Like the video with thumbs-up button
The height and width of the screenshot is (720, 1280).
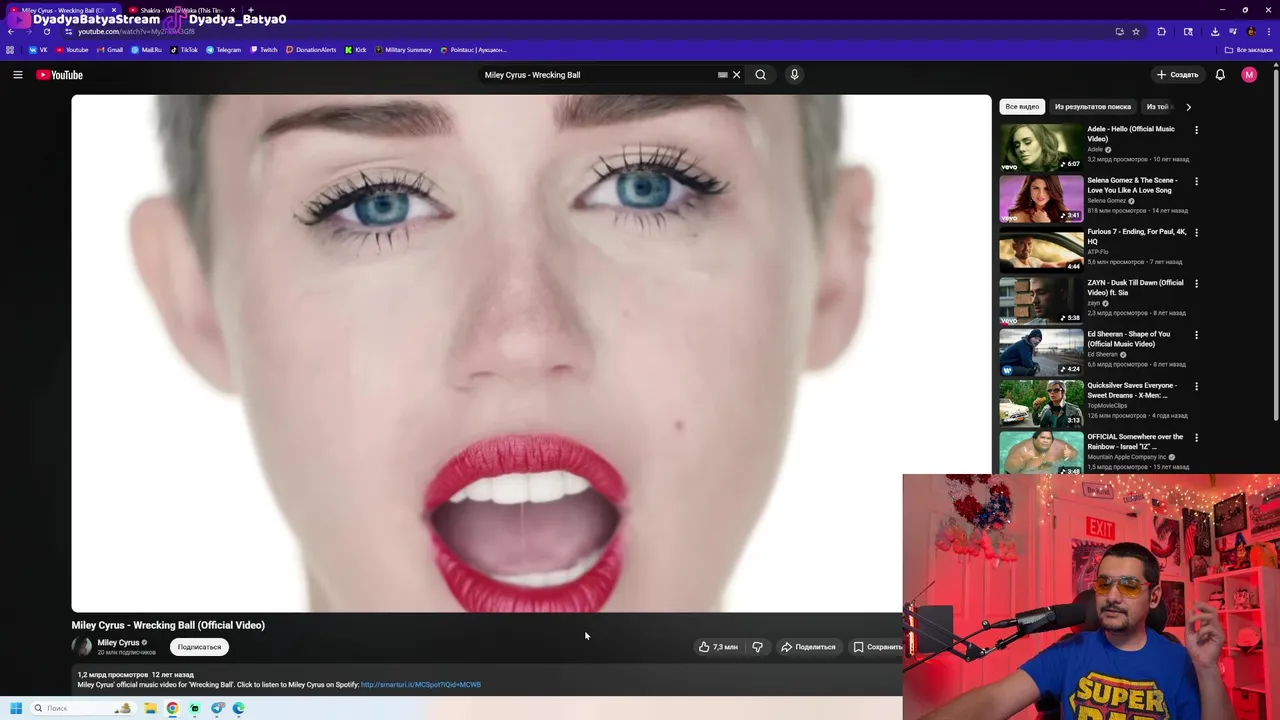click(x=718, y=647)
